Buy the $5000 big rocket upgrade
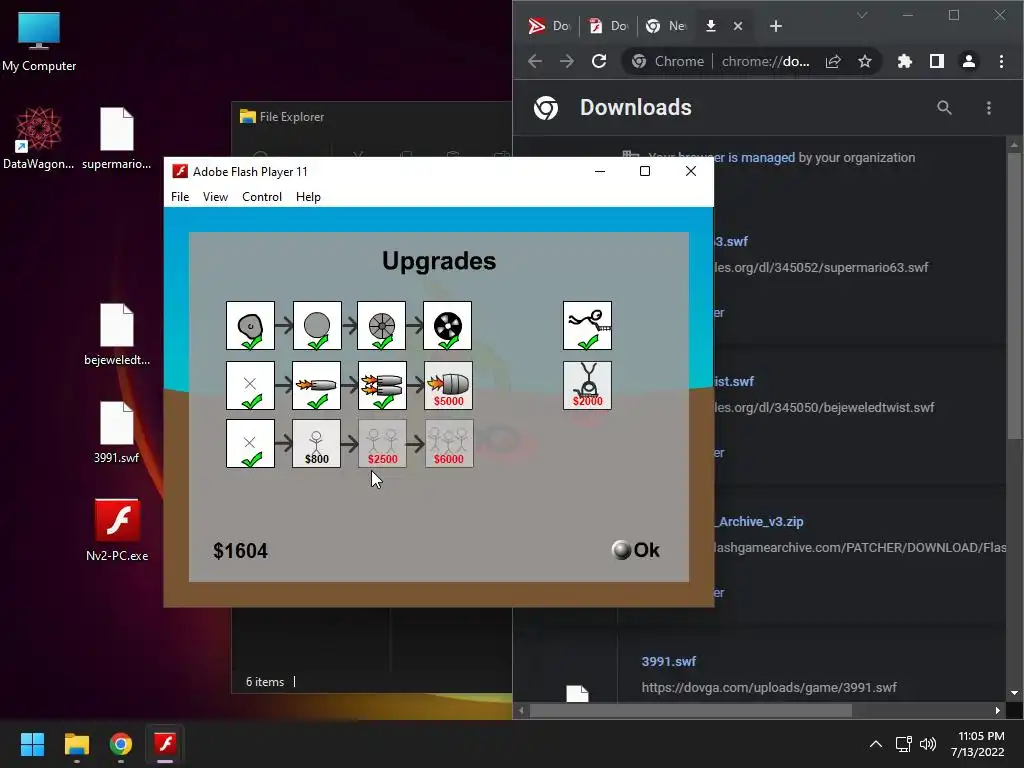Image resolution: width=1024 pixels, height=768 pixels. click(x=448, y=385)
